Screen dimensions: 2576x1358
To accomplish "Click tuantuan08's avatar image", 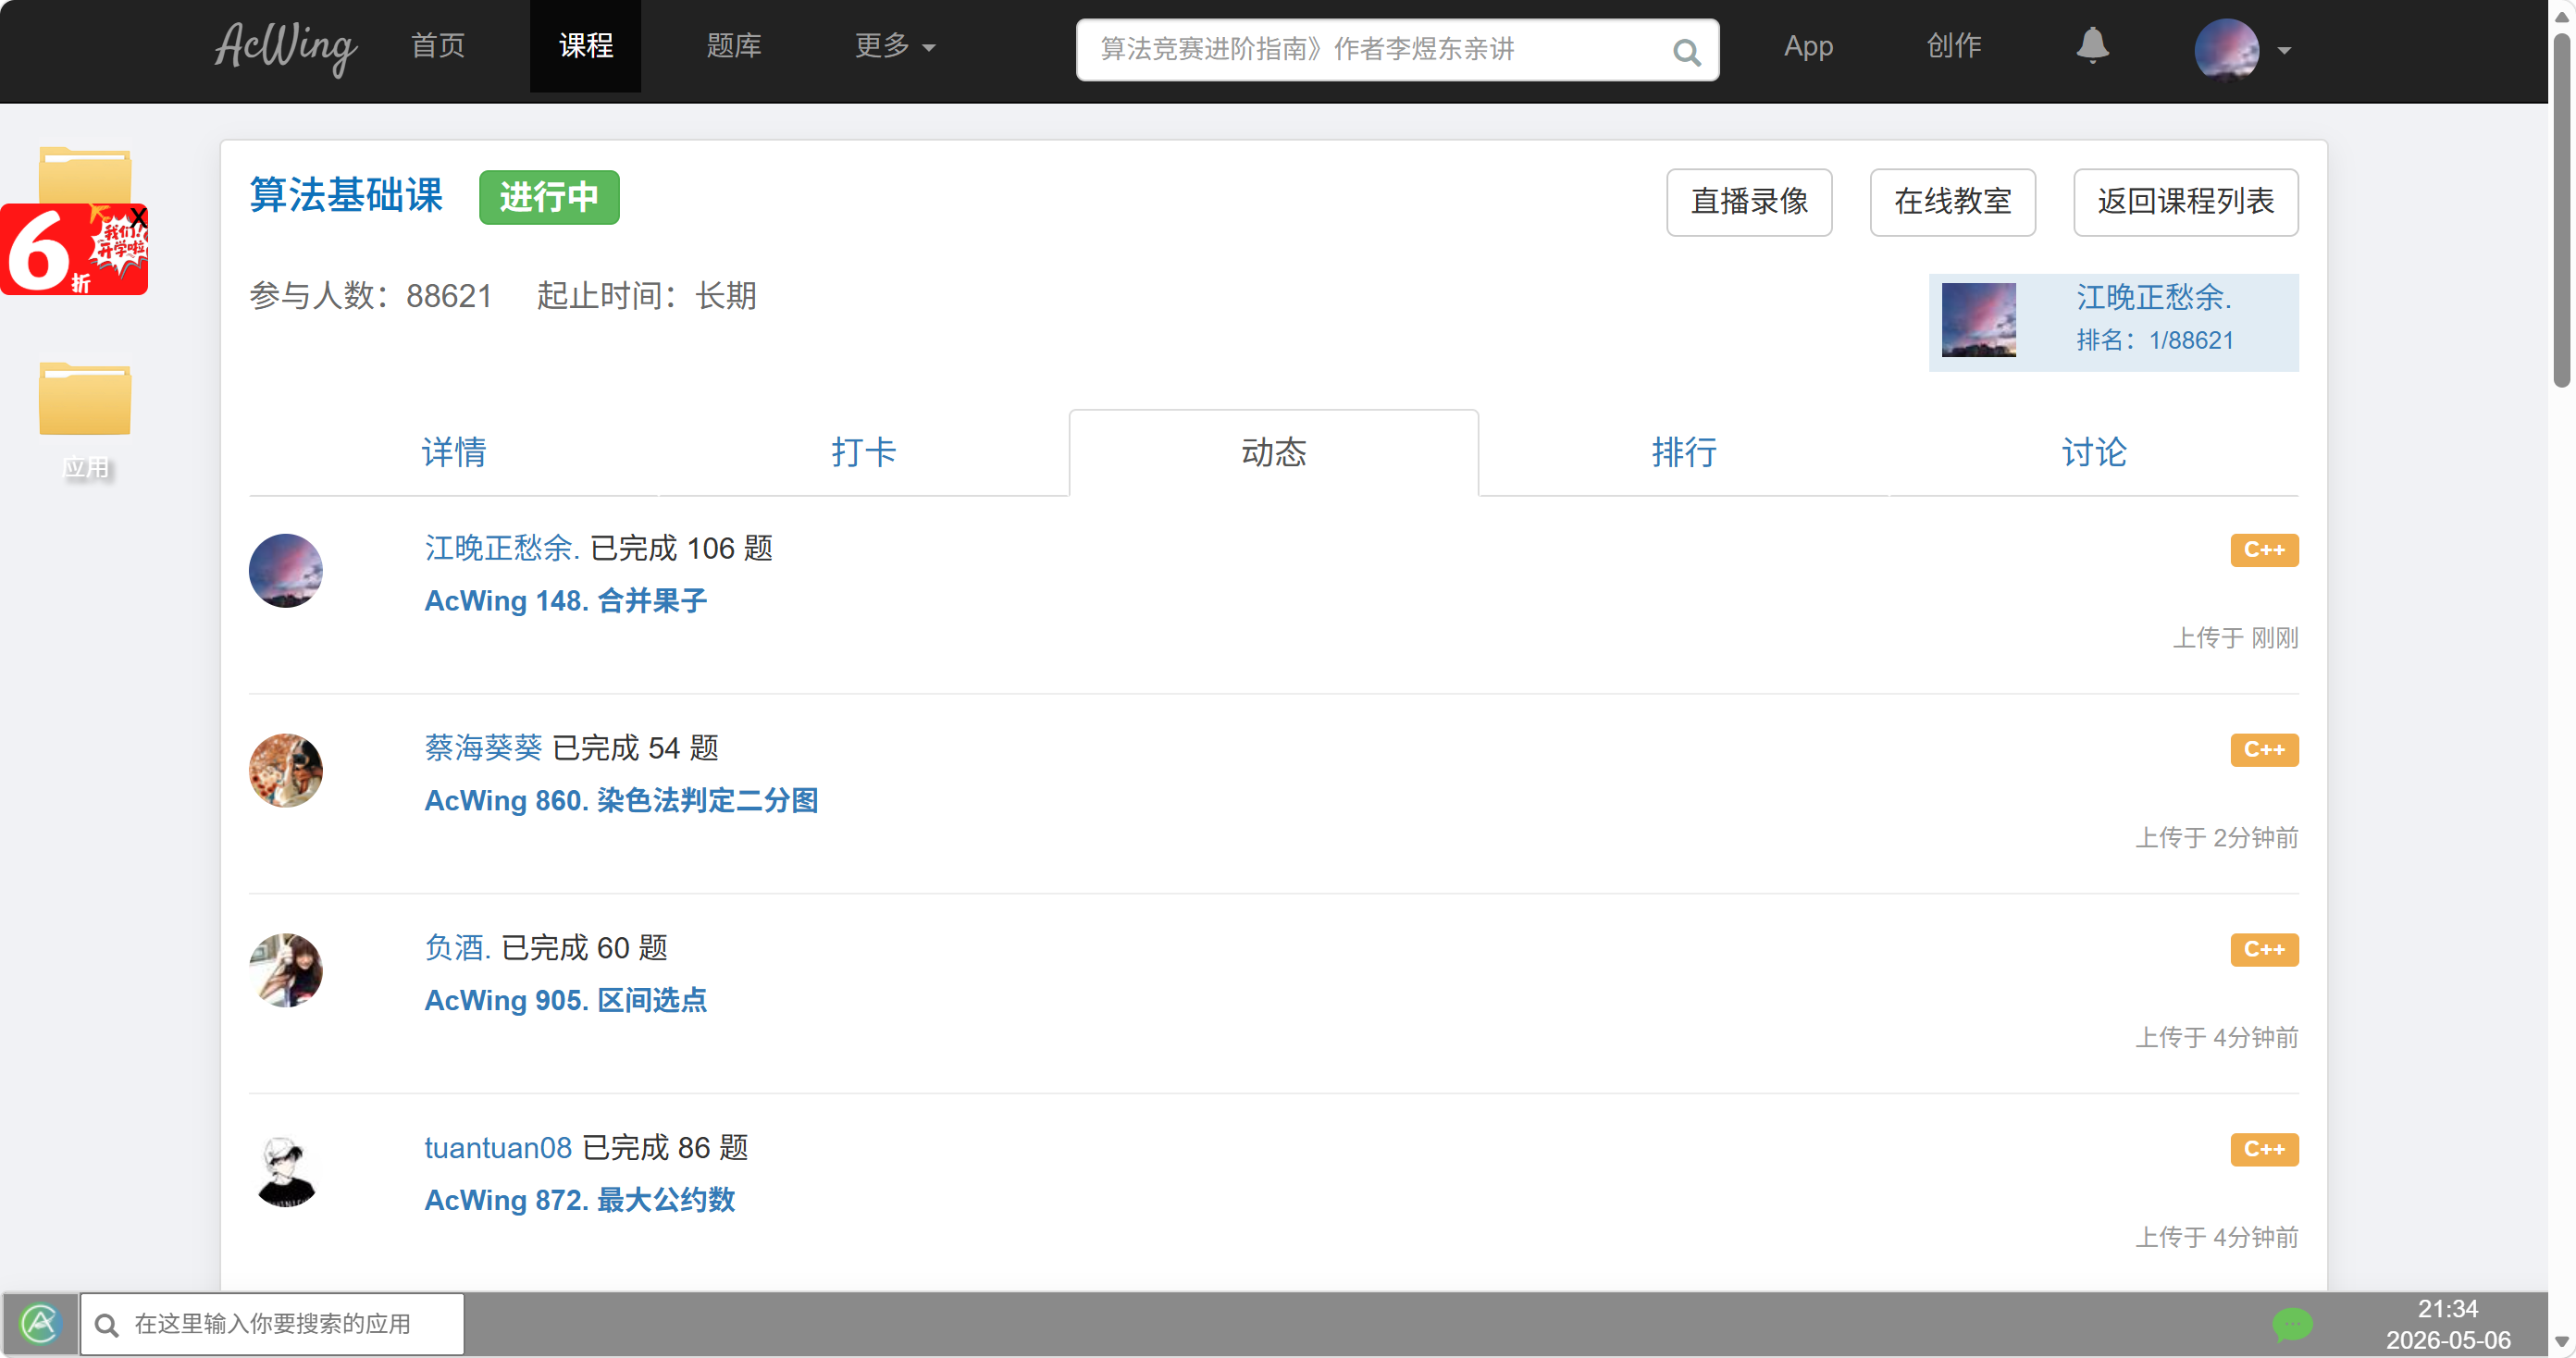I will (x=286, y=1170).
